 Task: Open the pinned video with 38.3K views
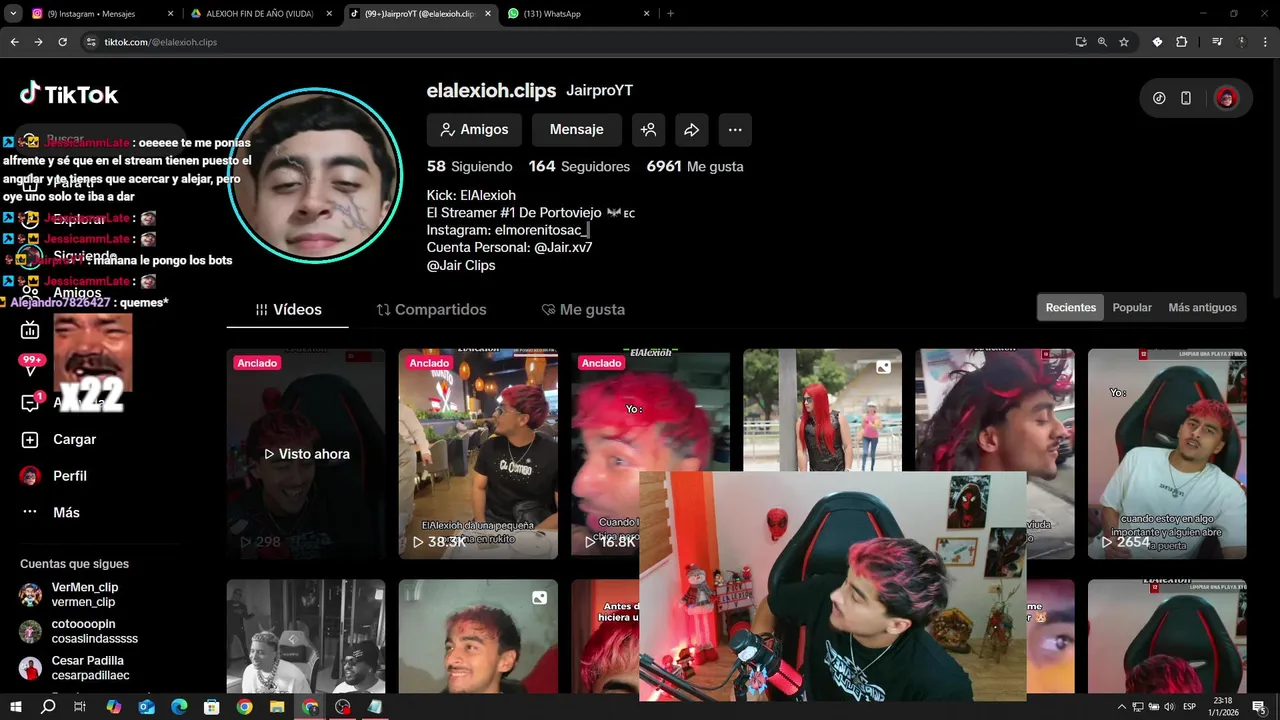[x=478, y=454]
